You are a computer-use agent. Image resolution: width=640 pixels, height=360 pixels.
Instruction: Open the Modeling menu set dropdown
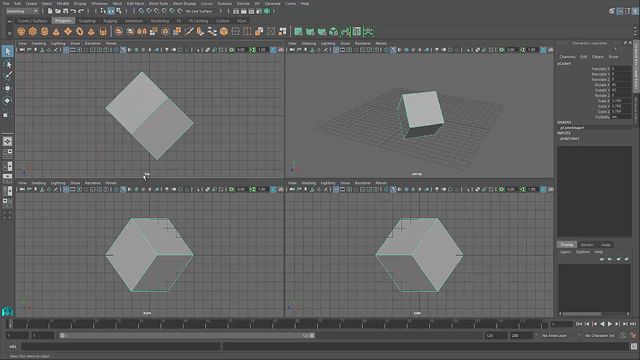22,11
